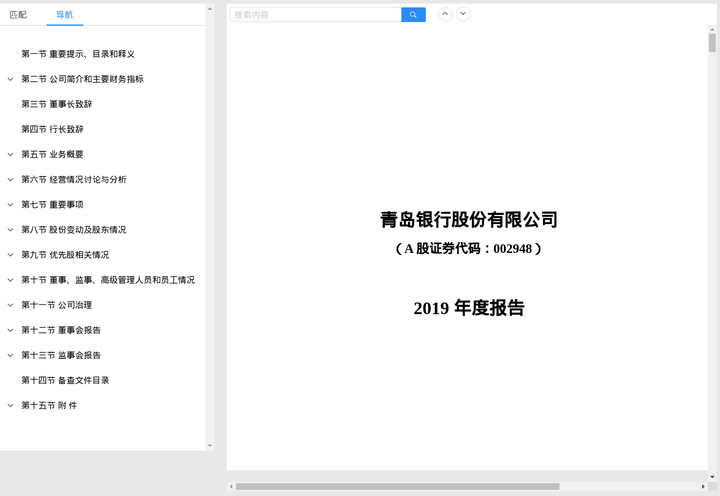The width and height of the screenshot is (720, 496).
Task: Expand 第七节 重要事项 chevron
Action: coord(10,205)
